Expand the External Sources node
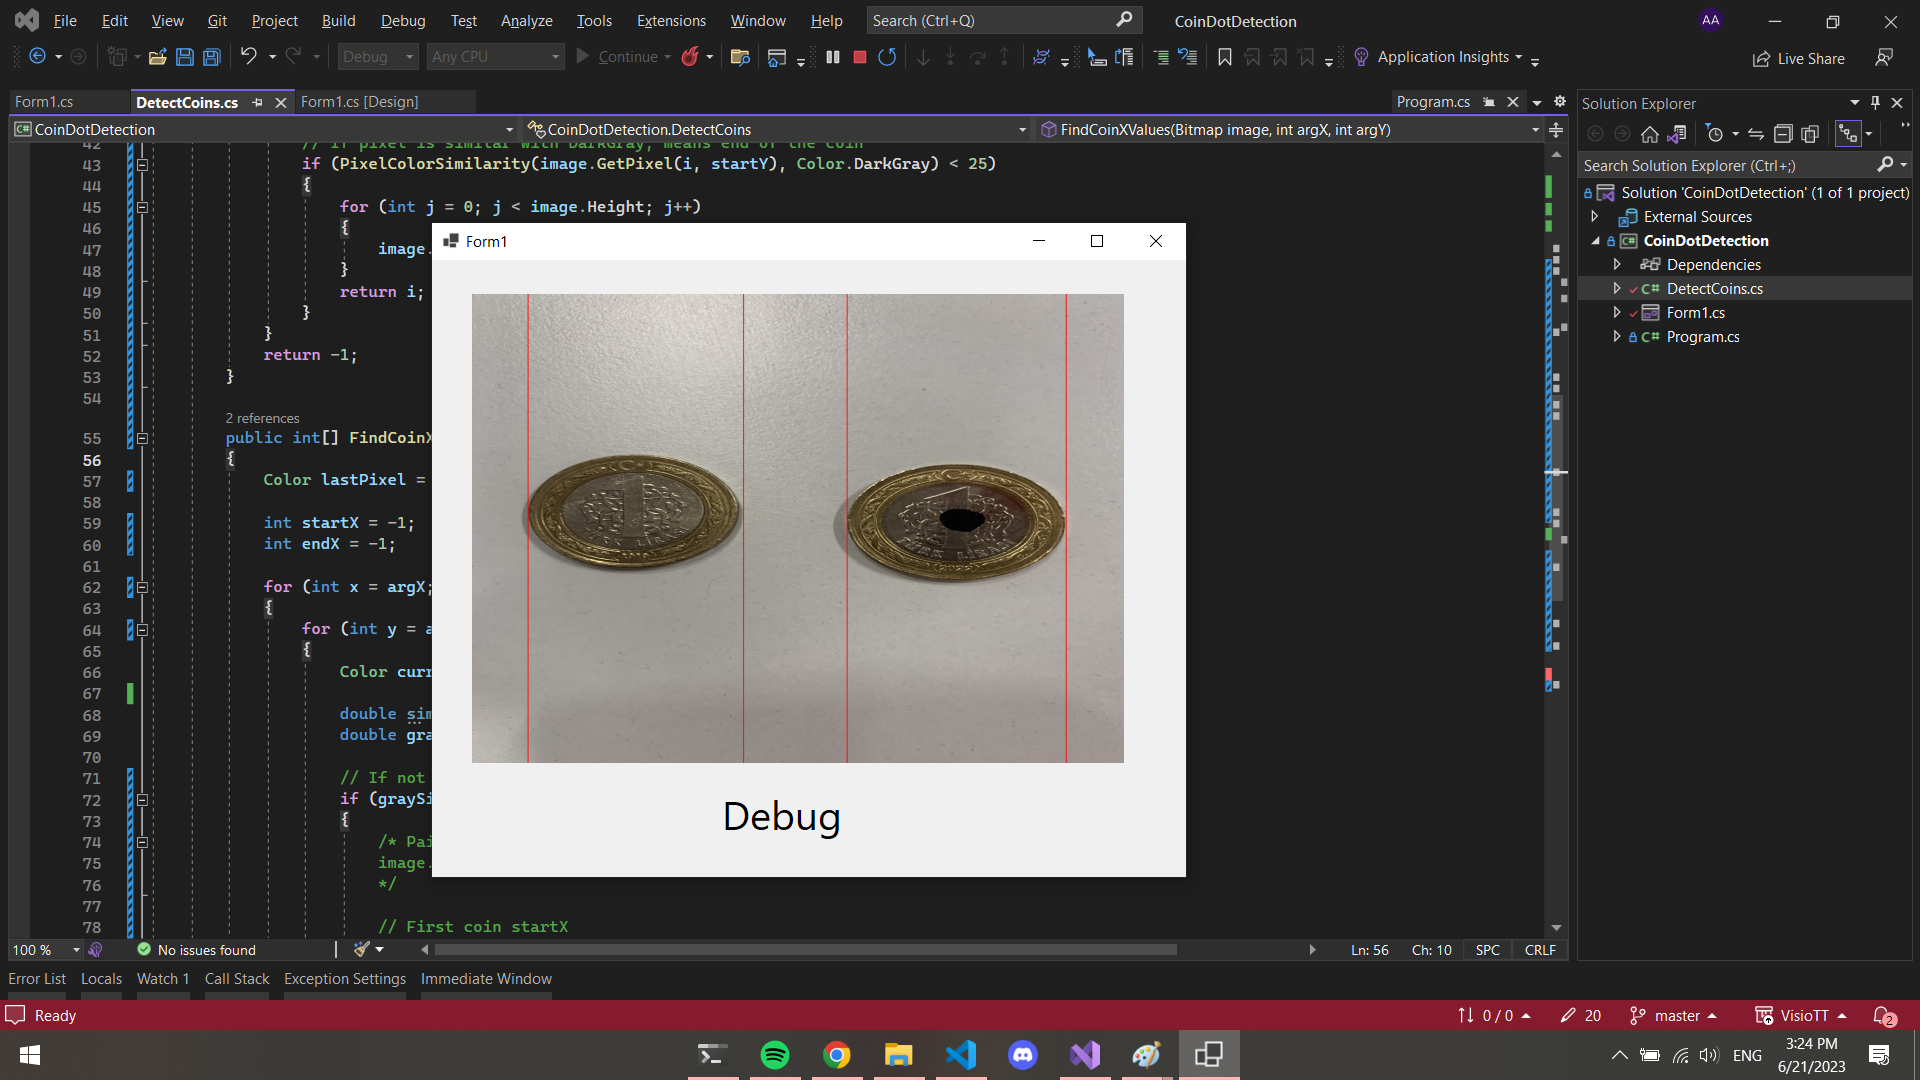Image resolution: width=1920 pixels, height=1080 pixels. click(x=1595, y=217)
